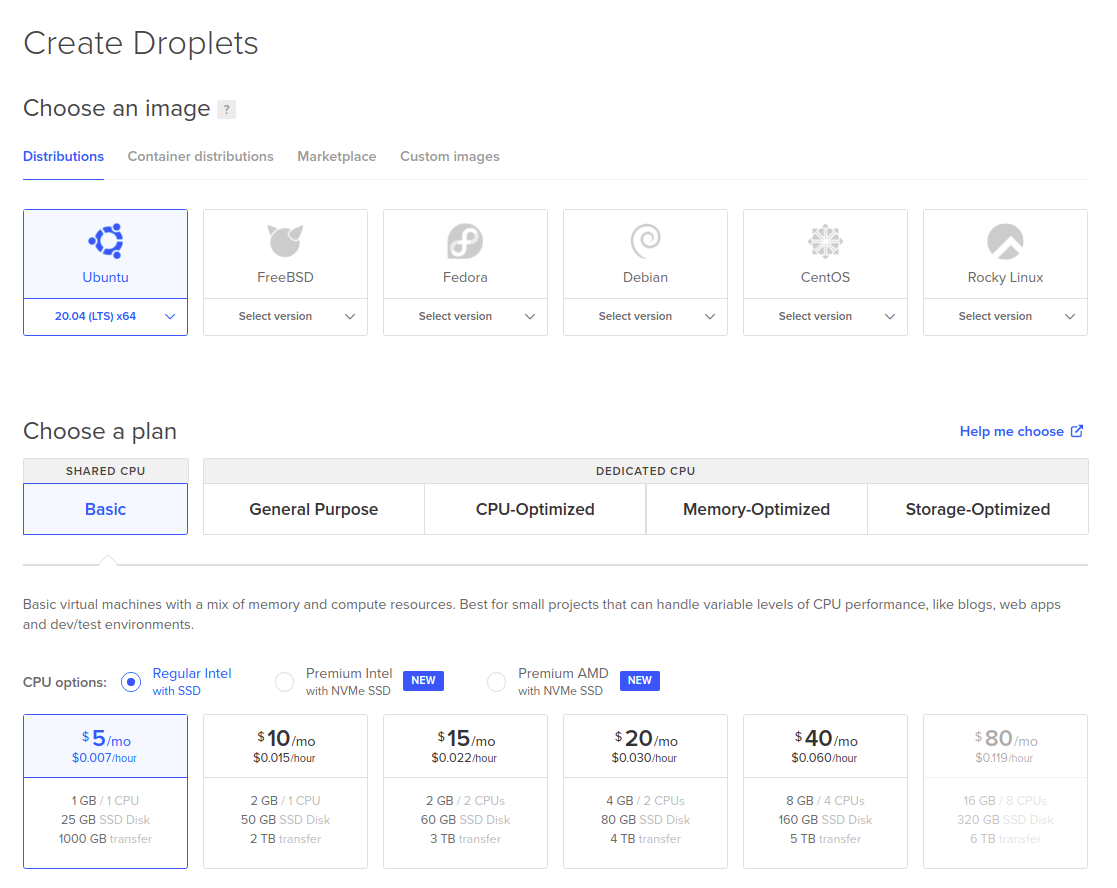Choose the CentOS logo icon

pos(825,241)
